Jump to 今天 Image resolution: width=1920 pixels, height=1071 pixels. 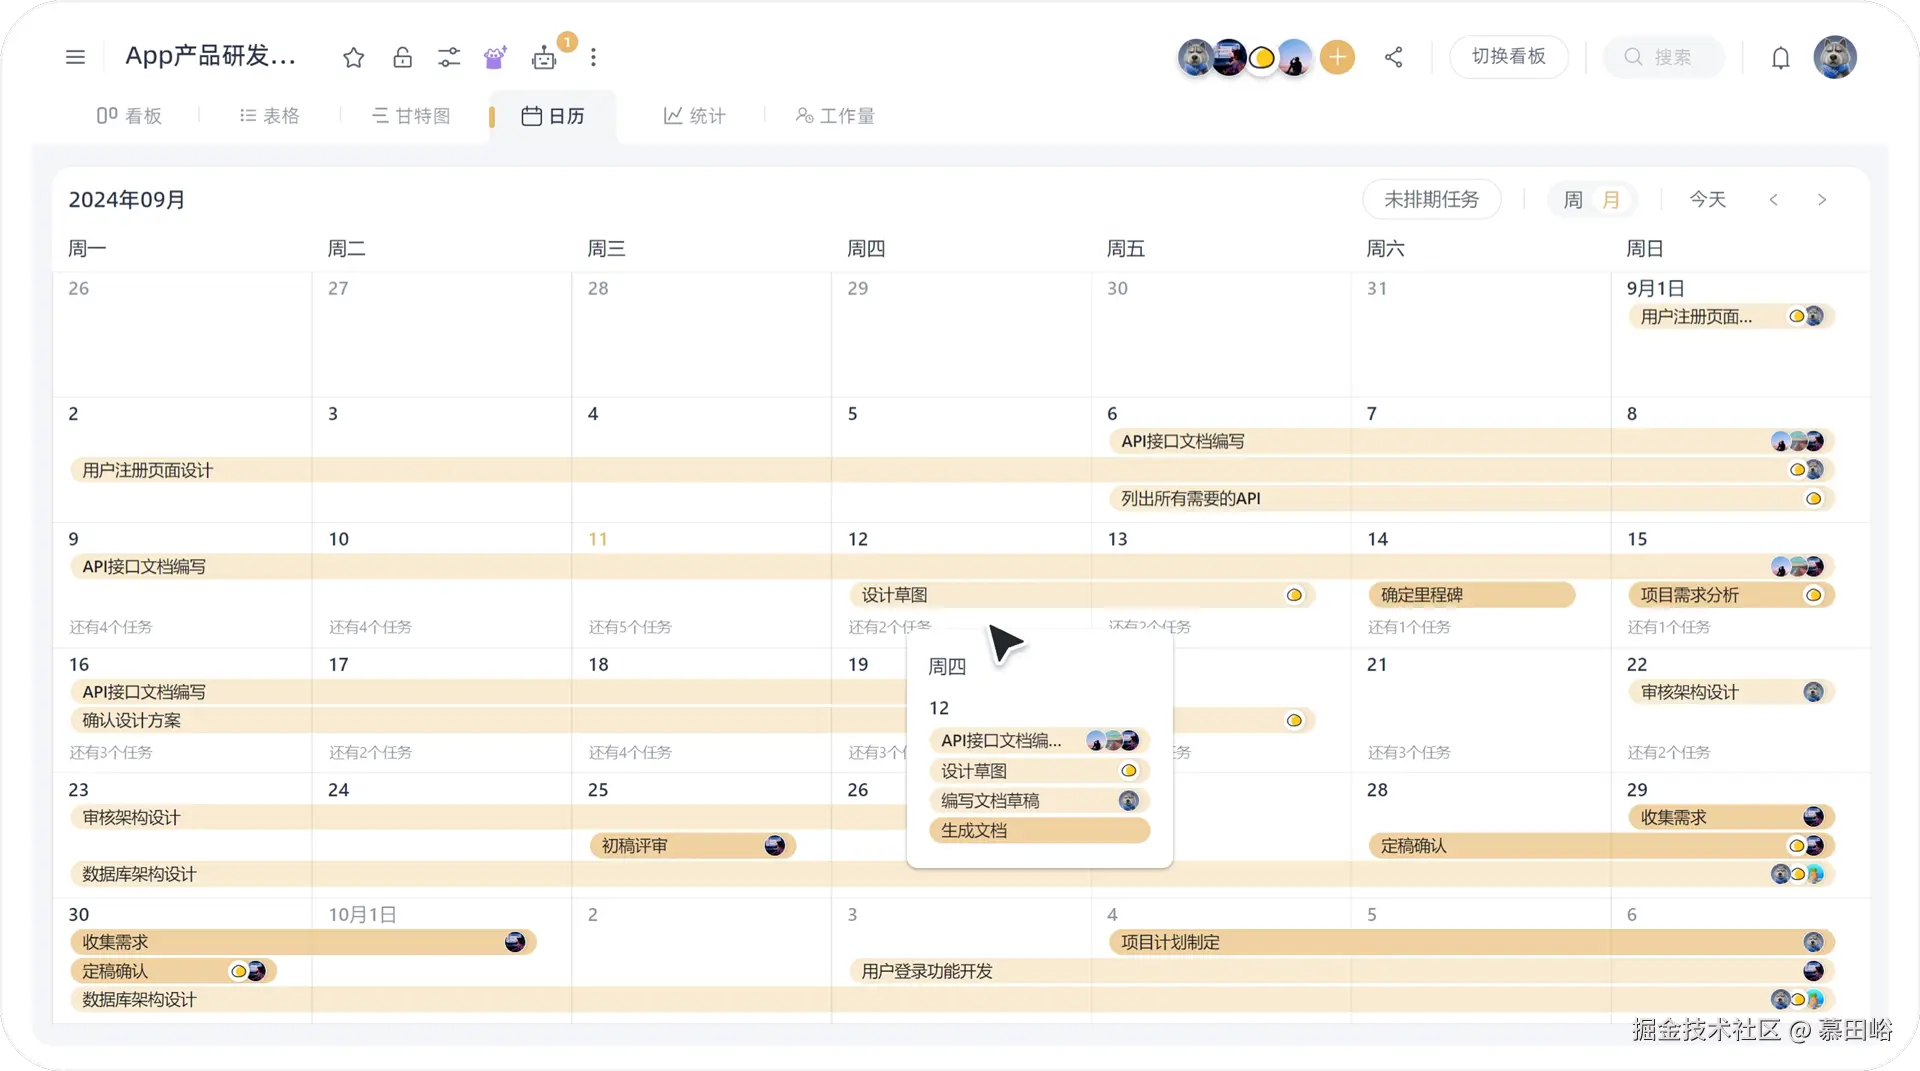click(1707, 200)
